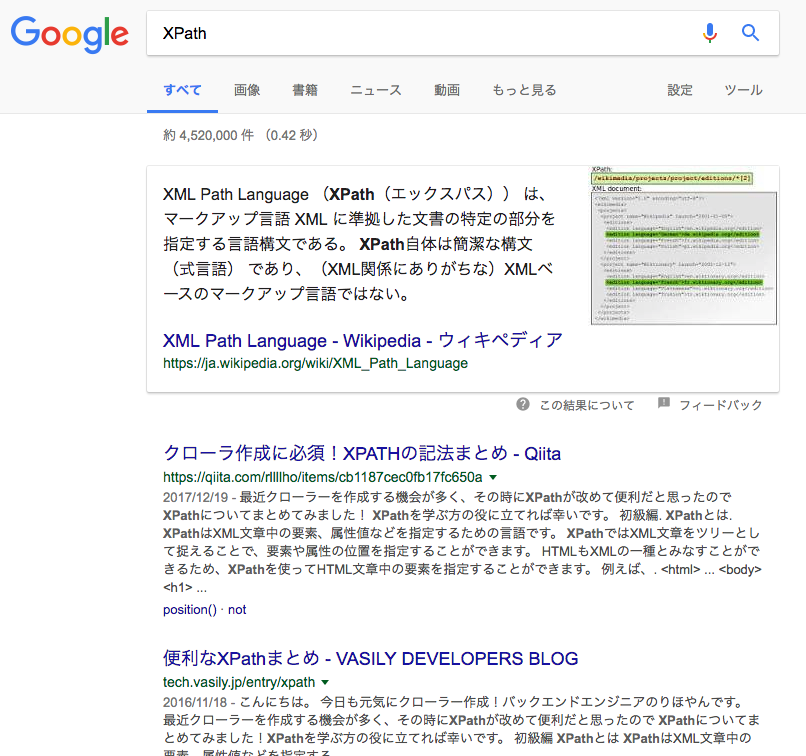Switch to the 画像 tab
Viewport: 806px width, 756px height.
point(247,90)
